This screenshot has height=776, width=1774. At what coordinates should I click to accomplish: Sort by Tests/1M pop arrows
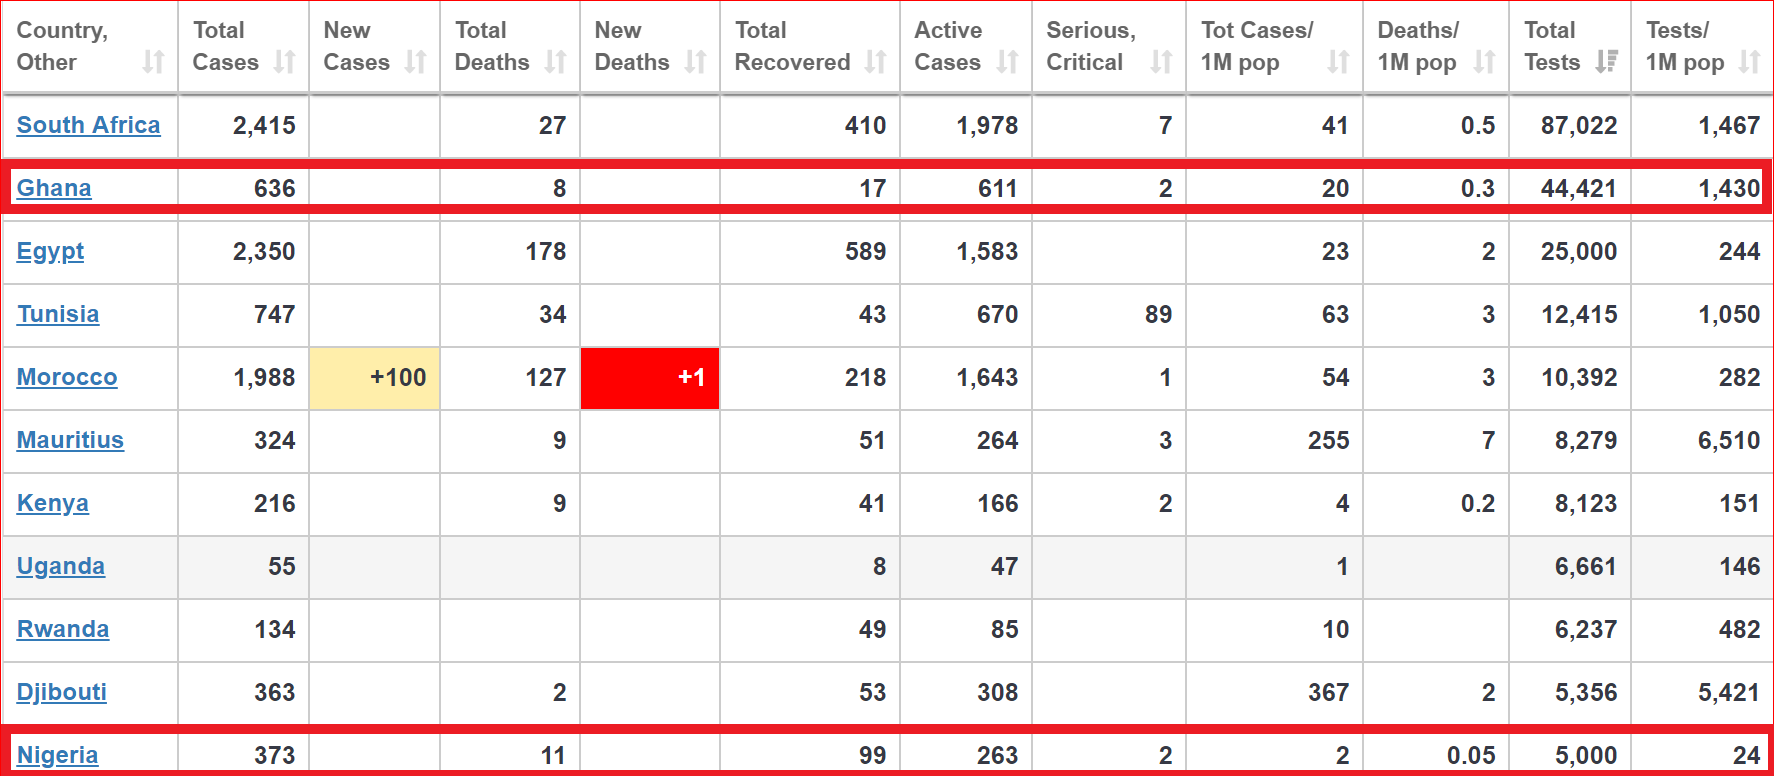(1749, 62)
